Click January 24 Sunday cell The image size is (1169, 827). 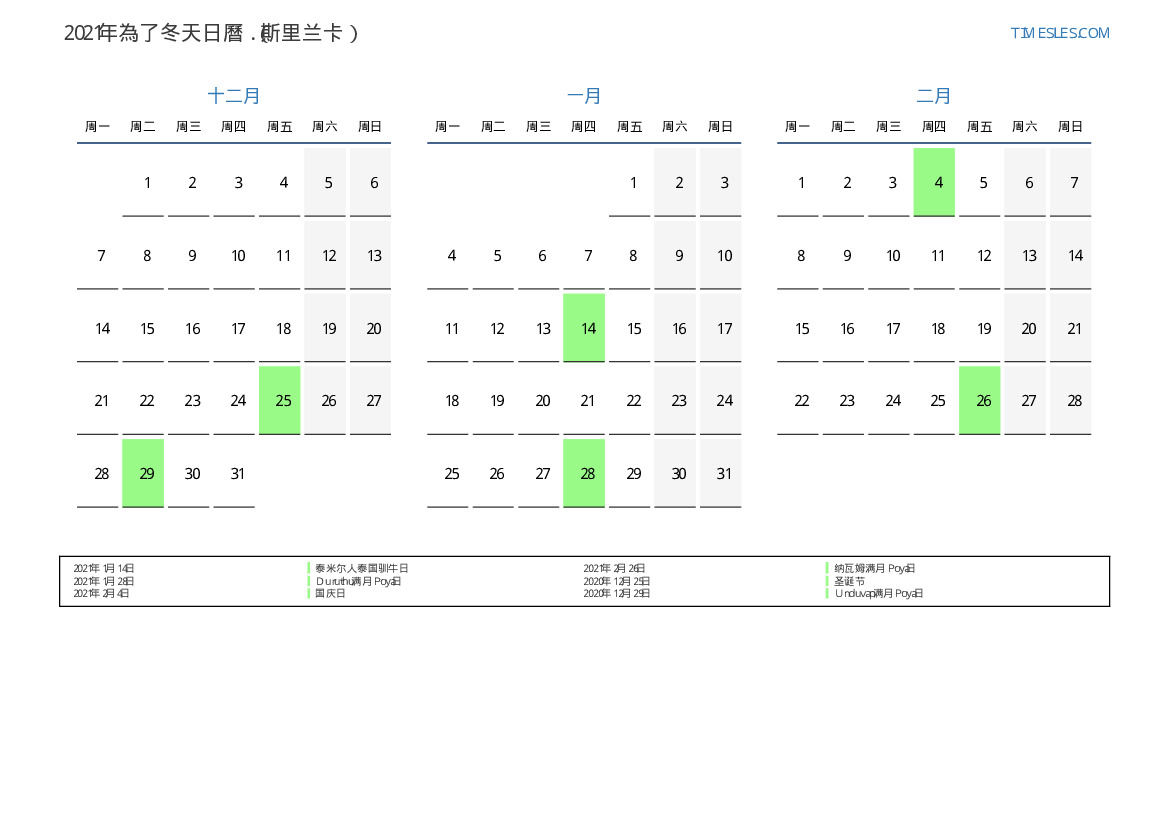(x=720, y=400)
